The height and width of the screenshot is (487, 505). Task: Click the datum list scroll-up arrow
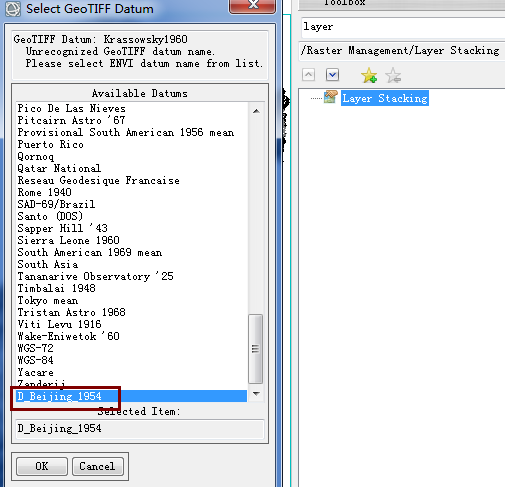[256, 111]
